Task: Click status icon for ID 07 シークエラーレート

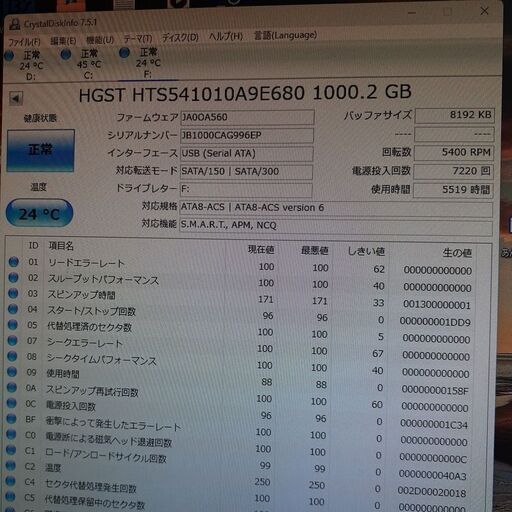Action: click(x=12, y=340)
